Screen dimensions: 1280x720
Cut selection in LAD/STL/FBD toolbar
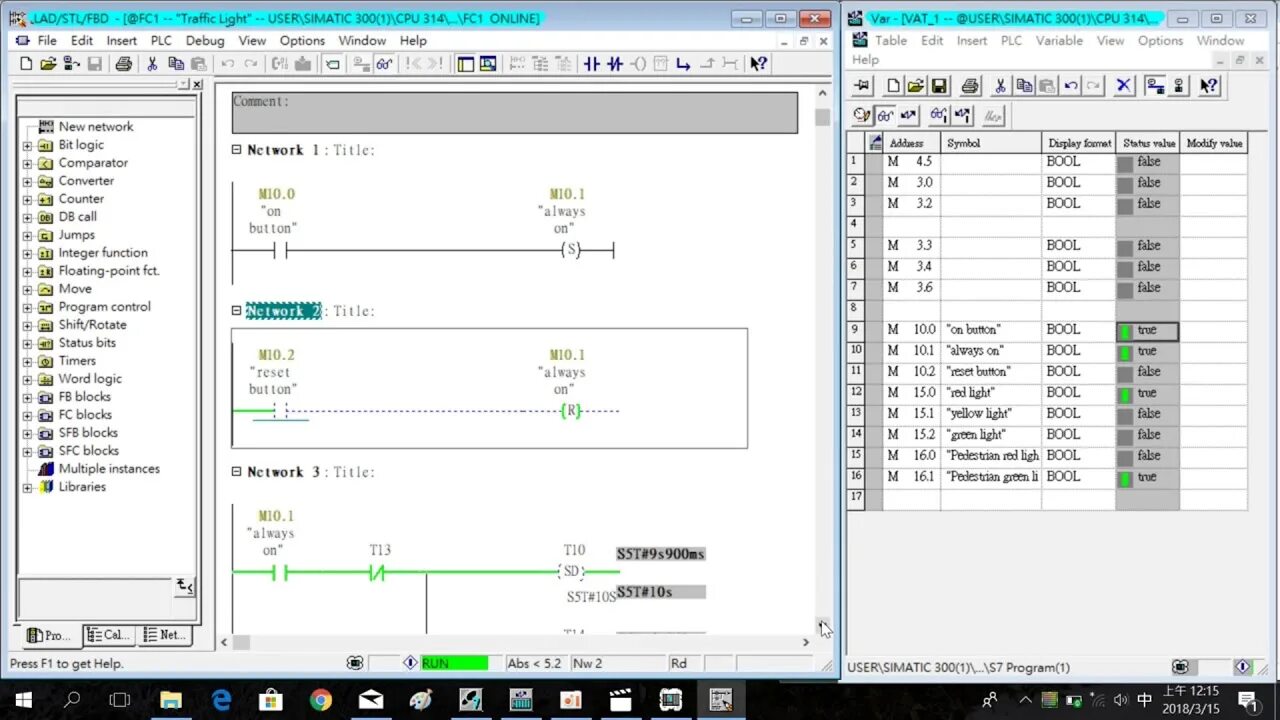(x=152, y=64)
